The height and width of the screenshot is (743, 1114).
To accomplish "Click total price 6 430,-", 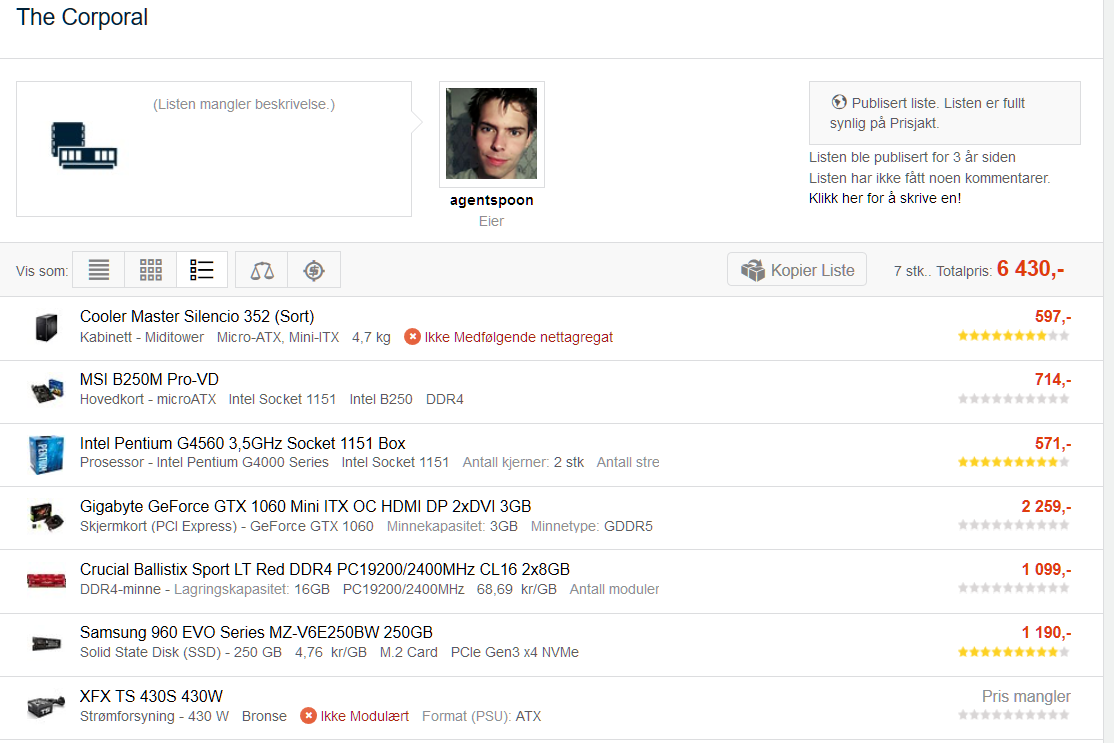I will [1030, 269].
